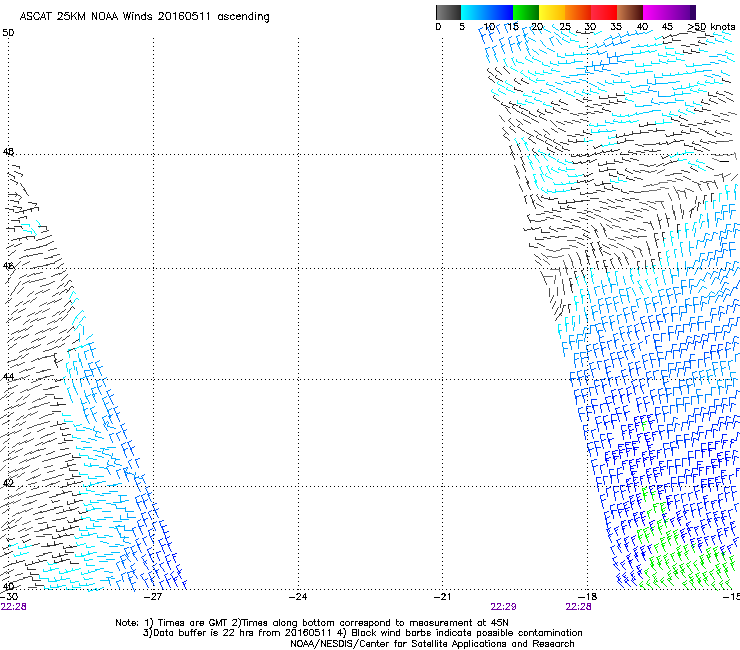This screenshot has width=740, height=650.
Task: Select the yellow 20-25 knots color bar segment
Action: 552,12
